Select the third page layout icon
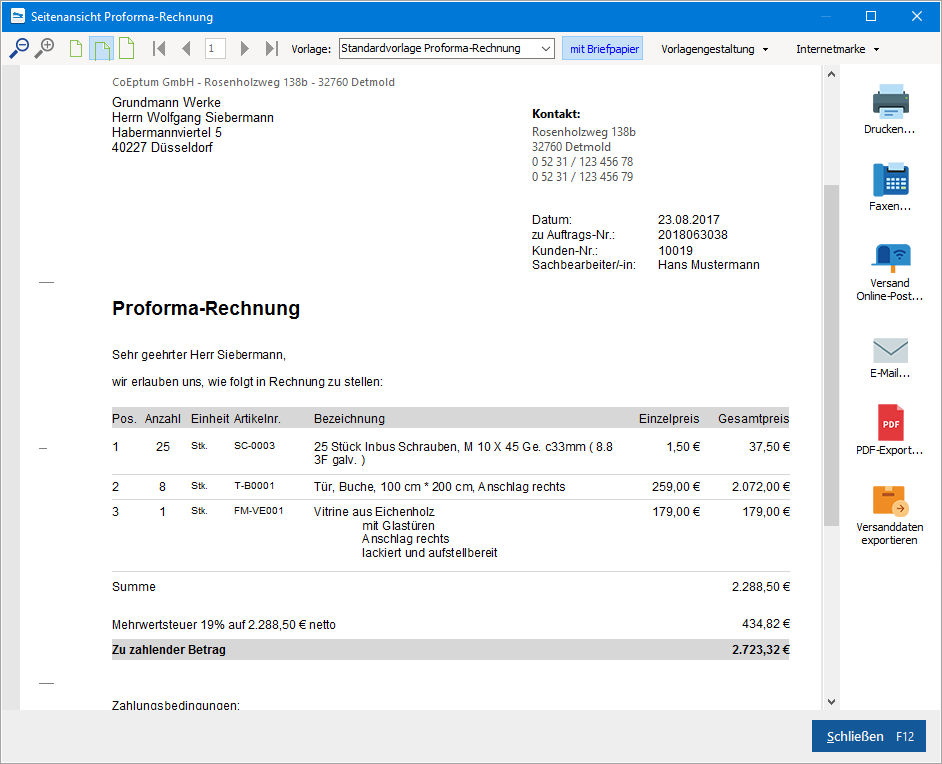Viewport: 942px width, 764px height. 126,49
